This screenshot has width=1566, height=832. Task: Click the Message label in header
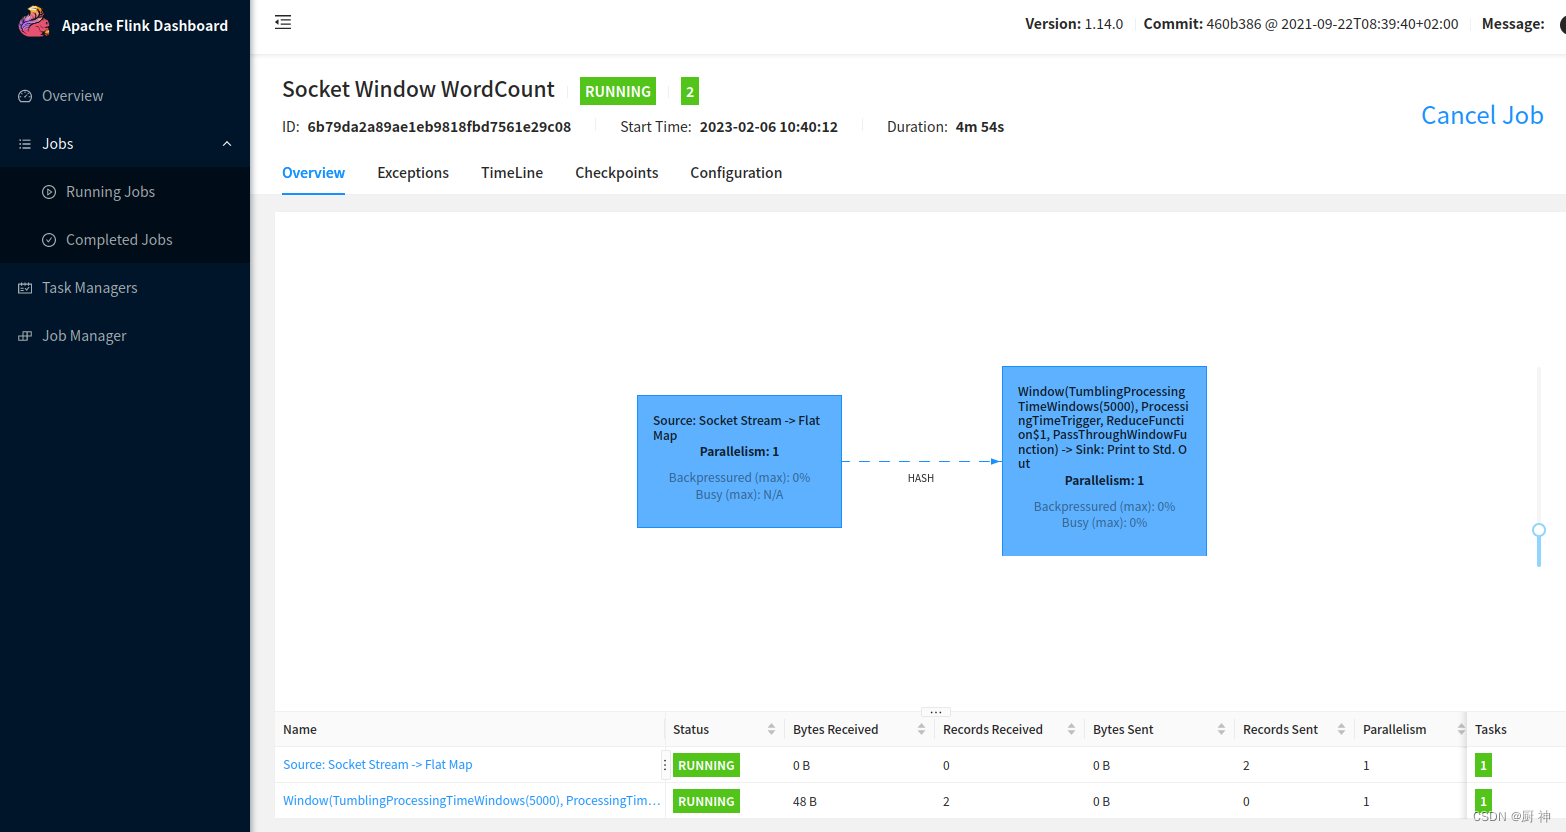(x=1513, y=24)
